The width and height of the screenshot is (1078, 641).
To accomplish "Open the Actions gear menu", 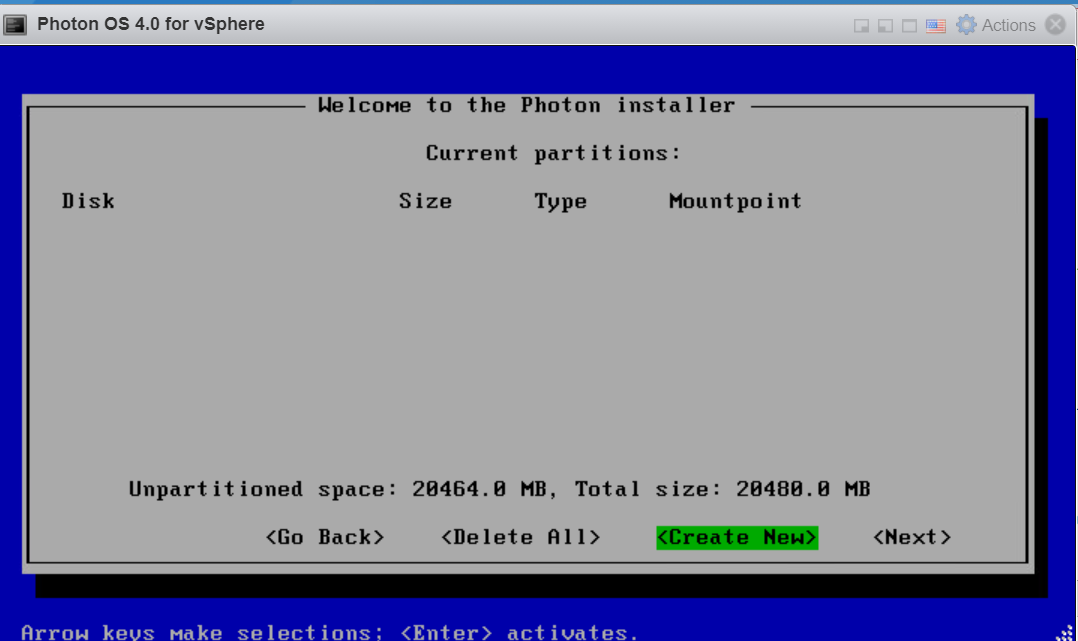I will 1007,25.
